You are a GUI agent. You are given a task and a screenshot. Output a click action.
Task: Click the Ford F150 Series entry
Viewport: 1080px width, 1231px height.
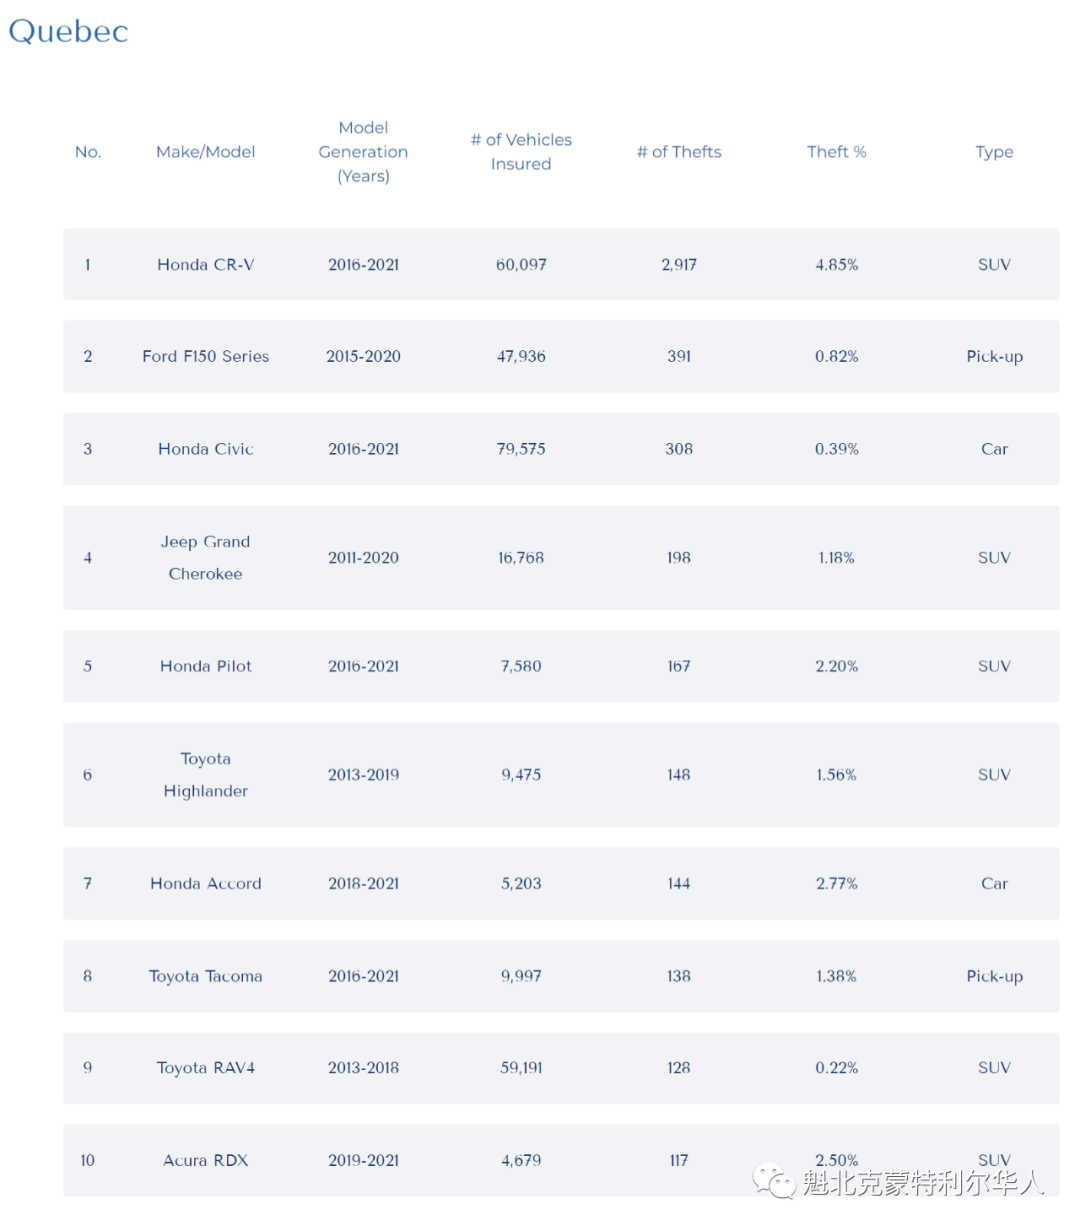tap(206, 356)
